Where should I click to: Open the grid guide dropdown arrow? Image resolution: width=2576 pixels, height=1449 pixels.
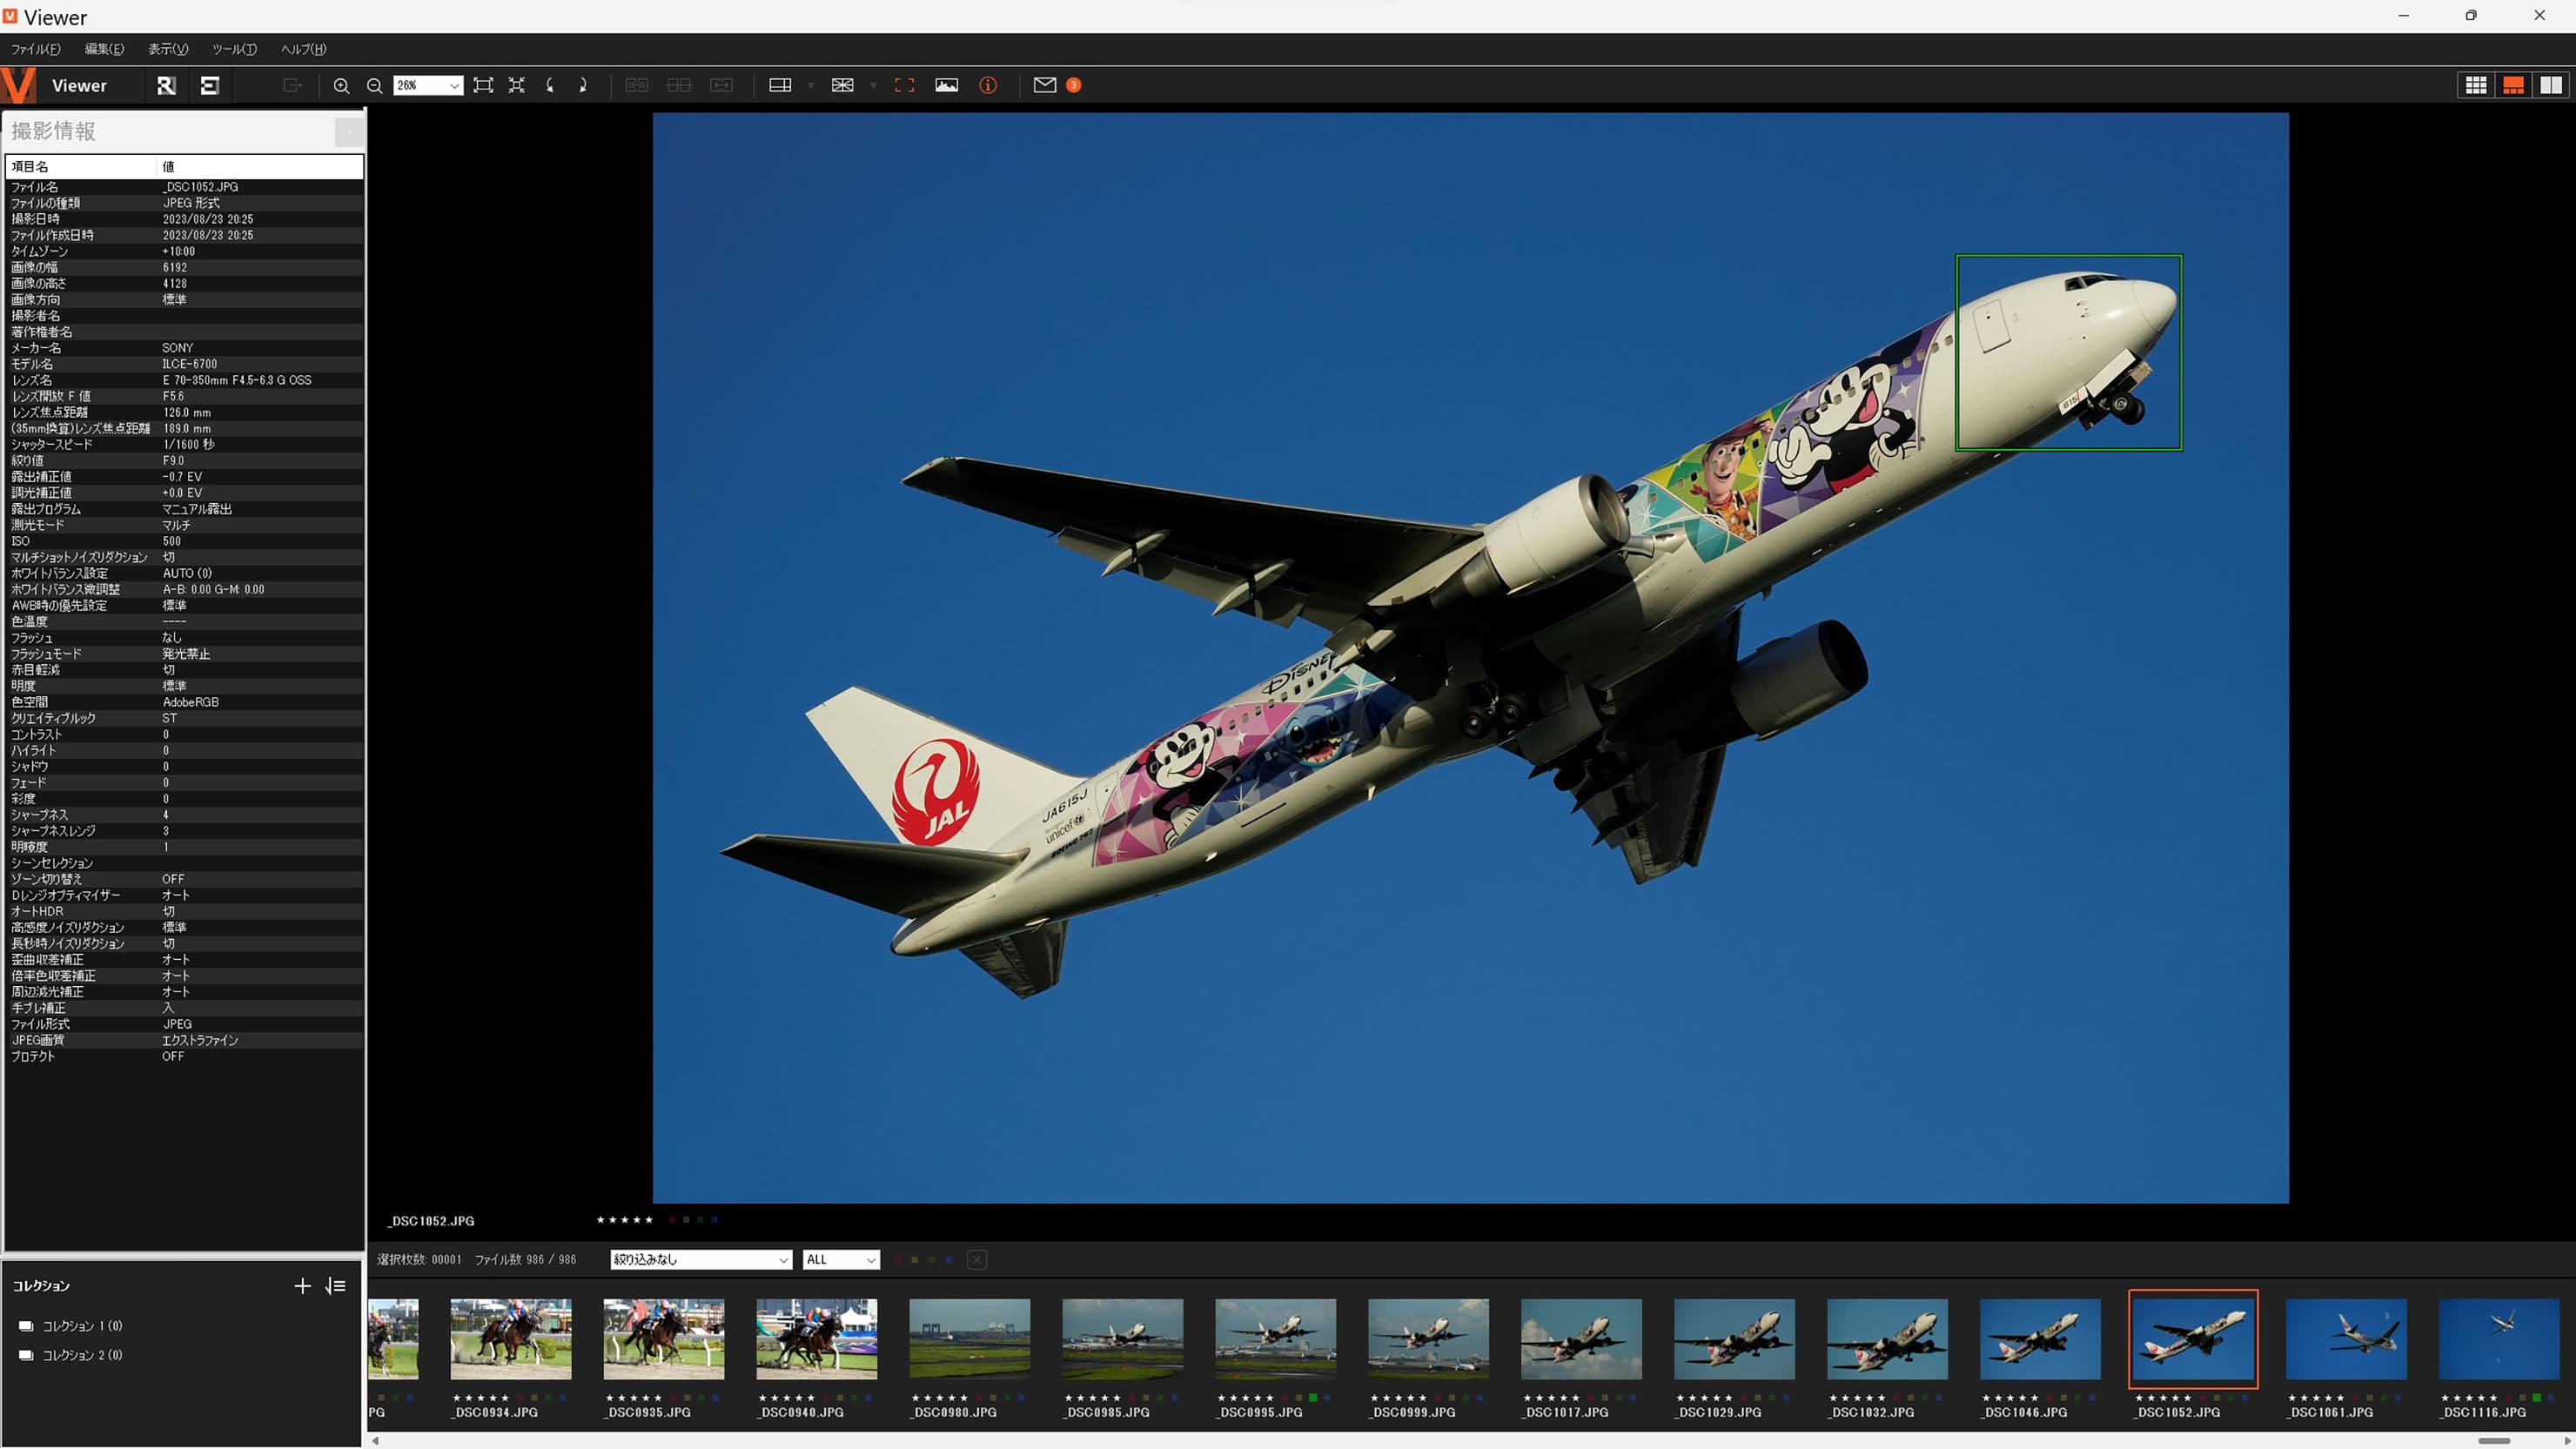click(873, 85)
